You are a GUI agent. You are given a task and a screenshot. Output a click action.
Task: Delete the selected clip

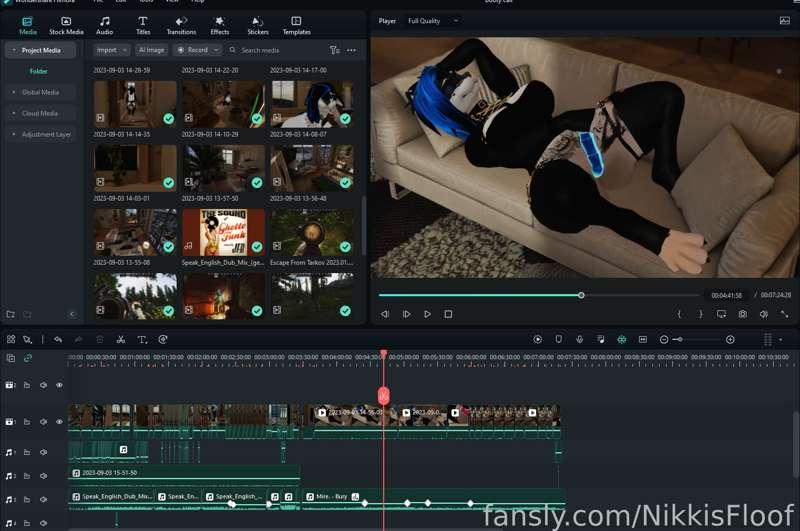[x=99, y=339]
